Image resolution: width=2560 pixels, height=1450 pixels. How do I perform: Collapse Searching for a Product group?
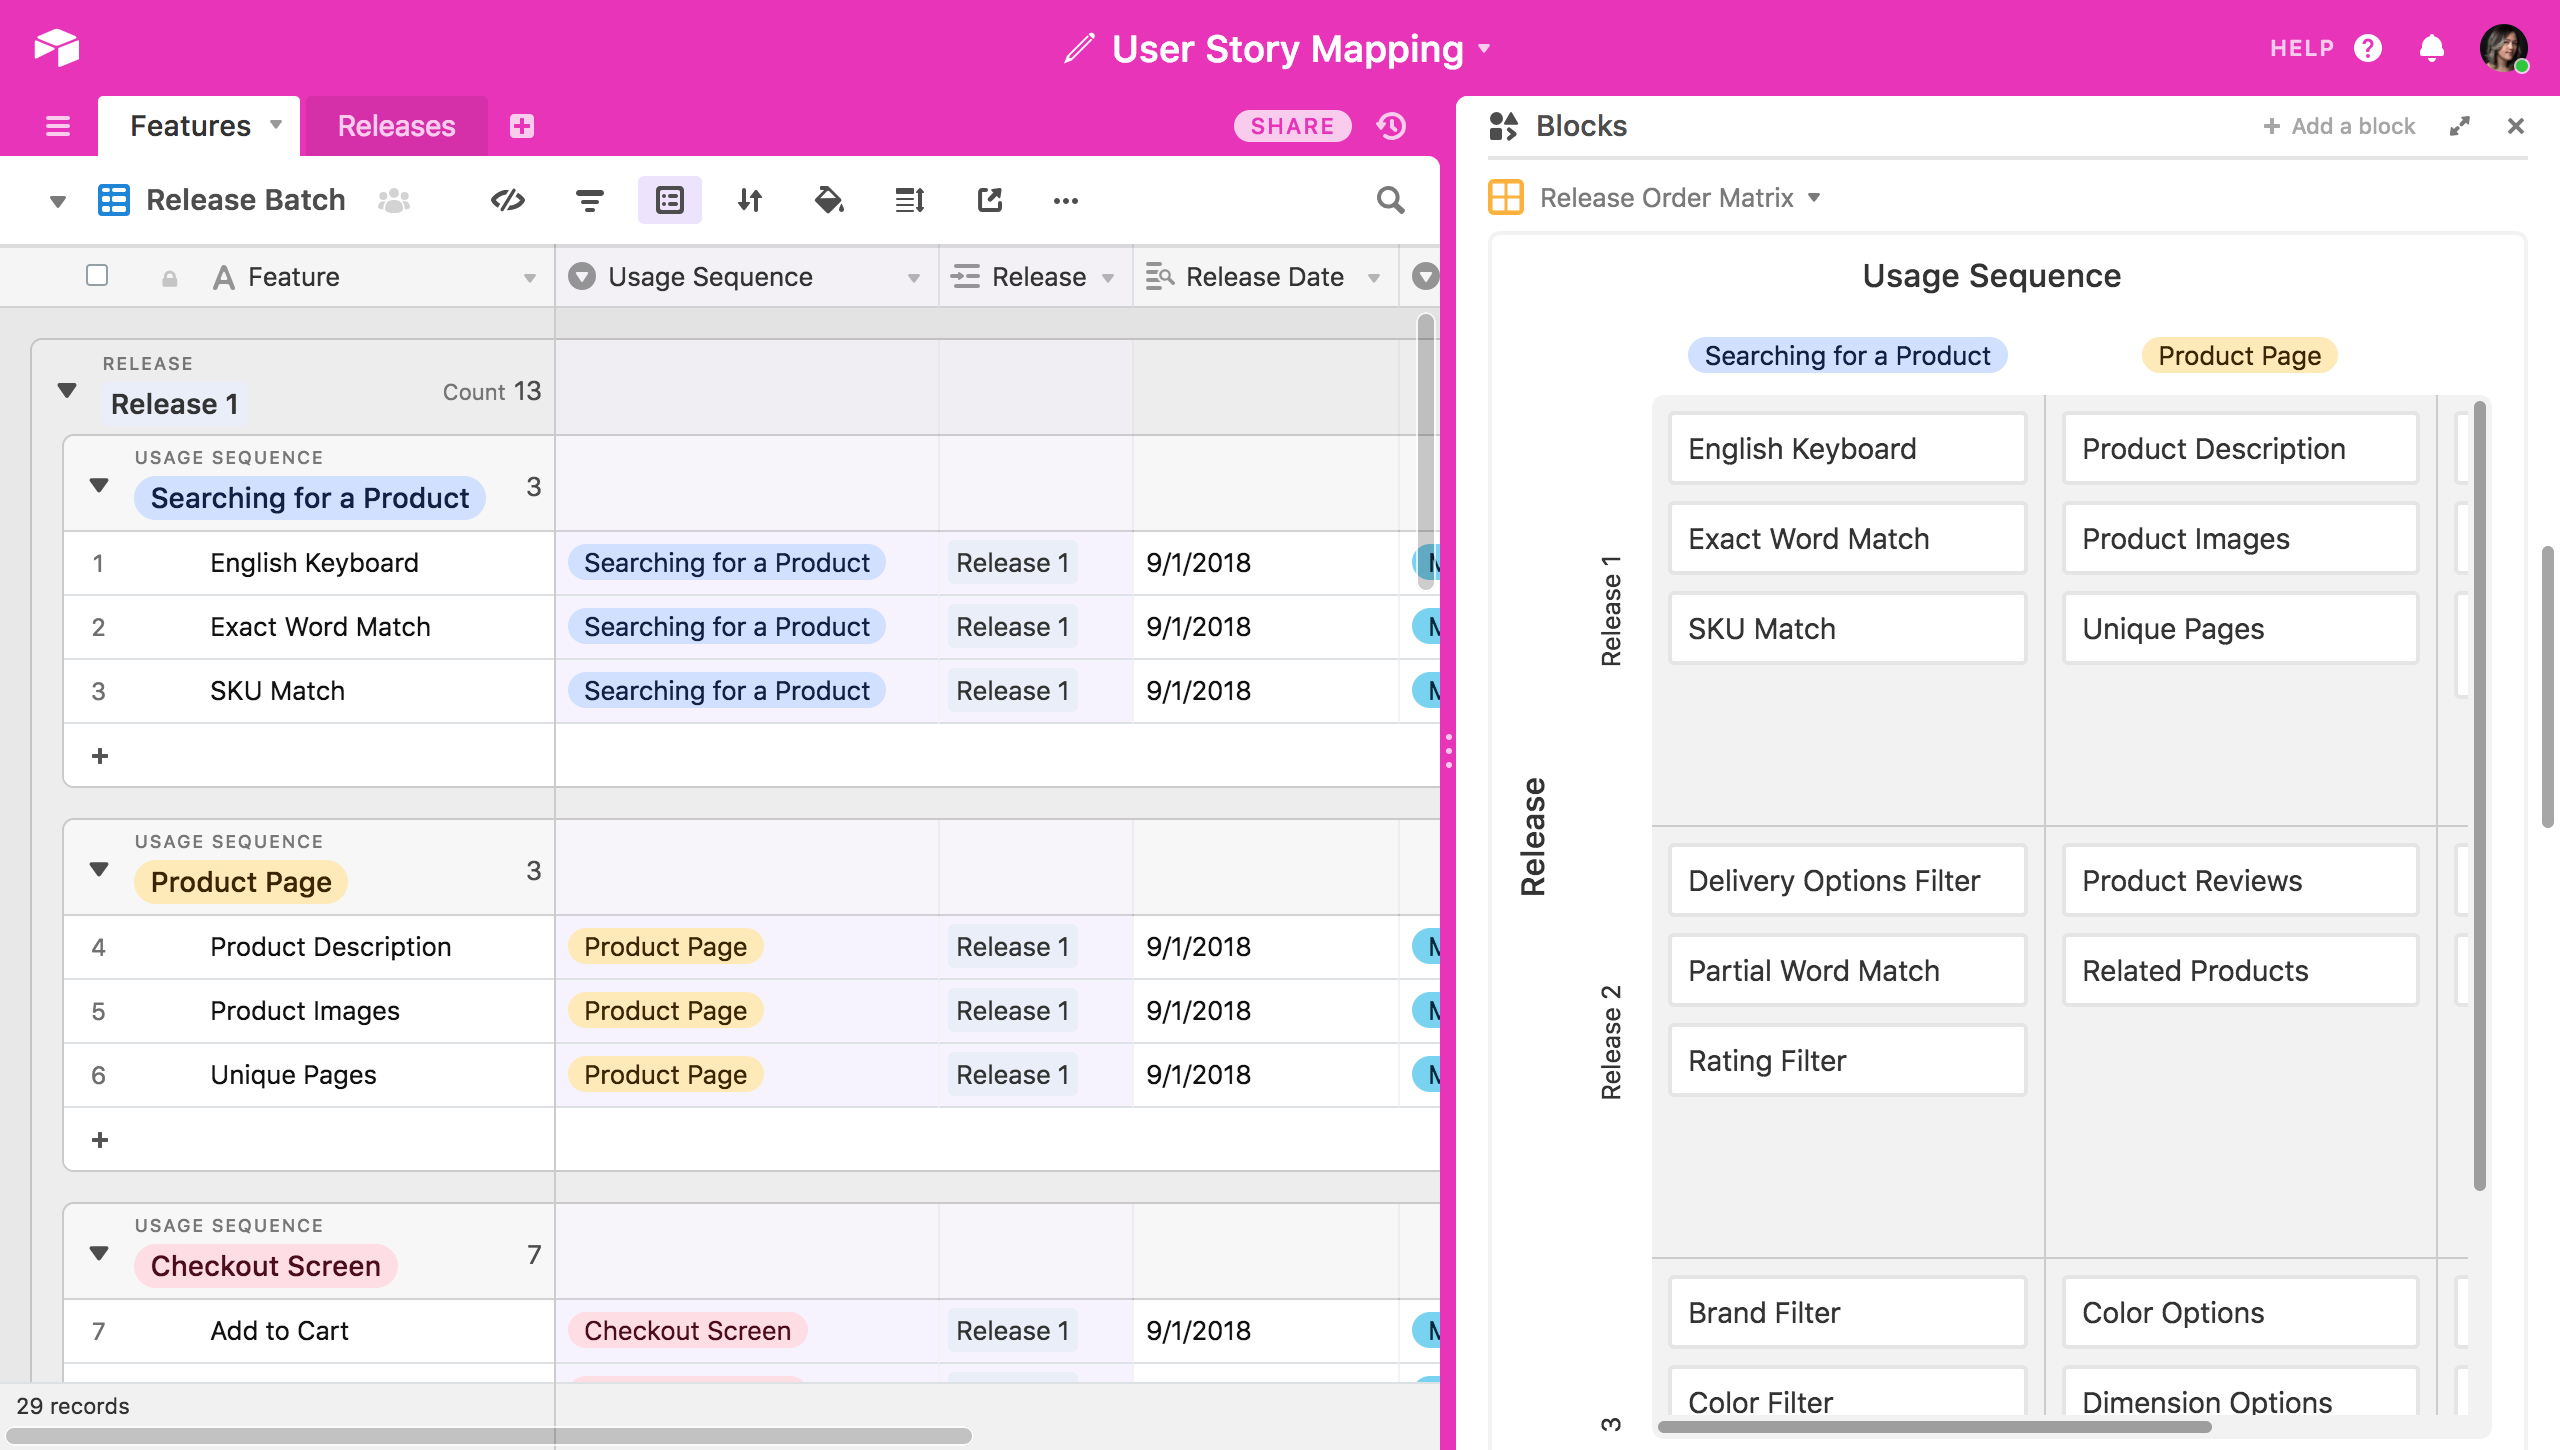pos(99,486)
